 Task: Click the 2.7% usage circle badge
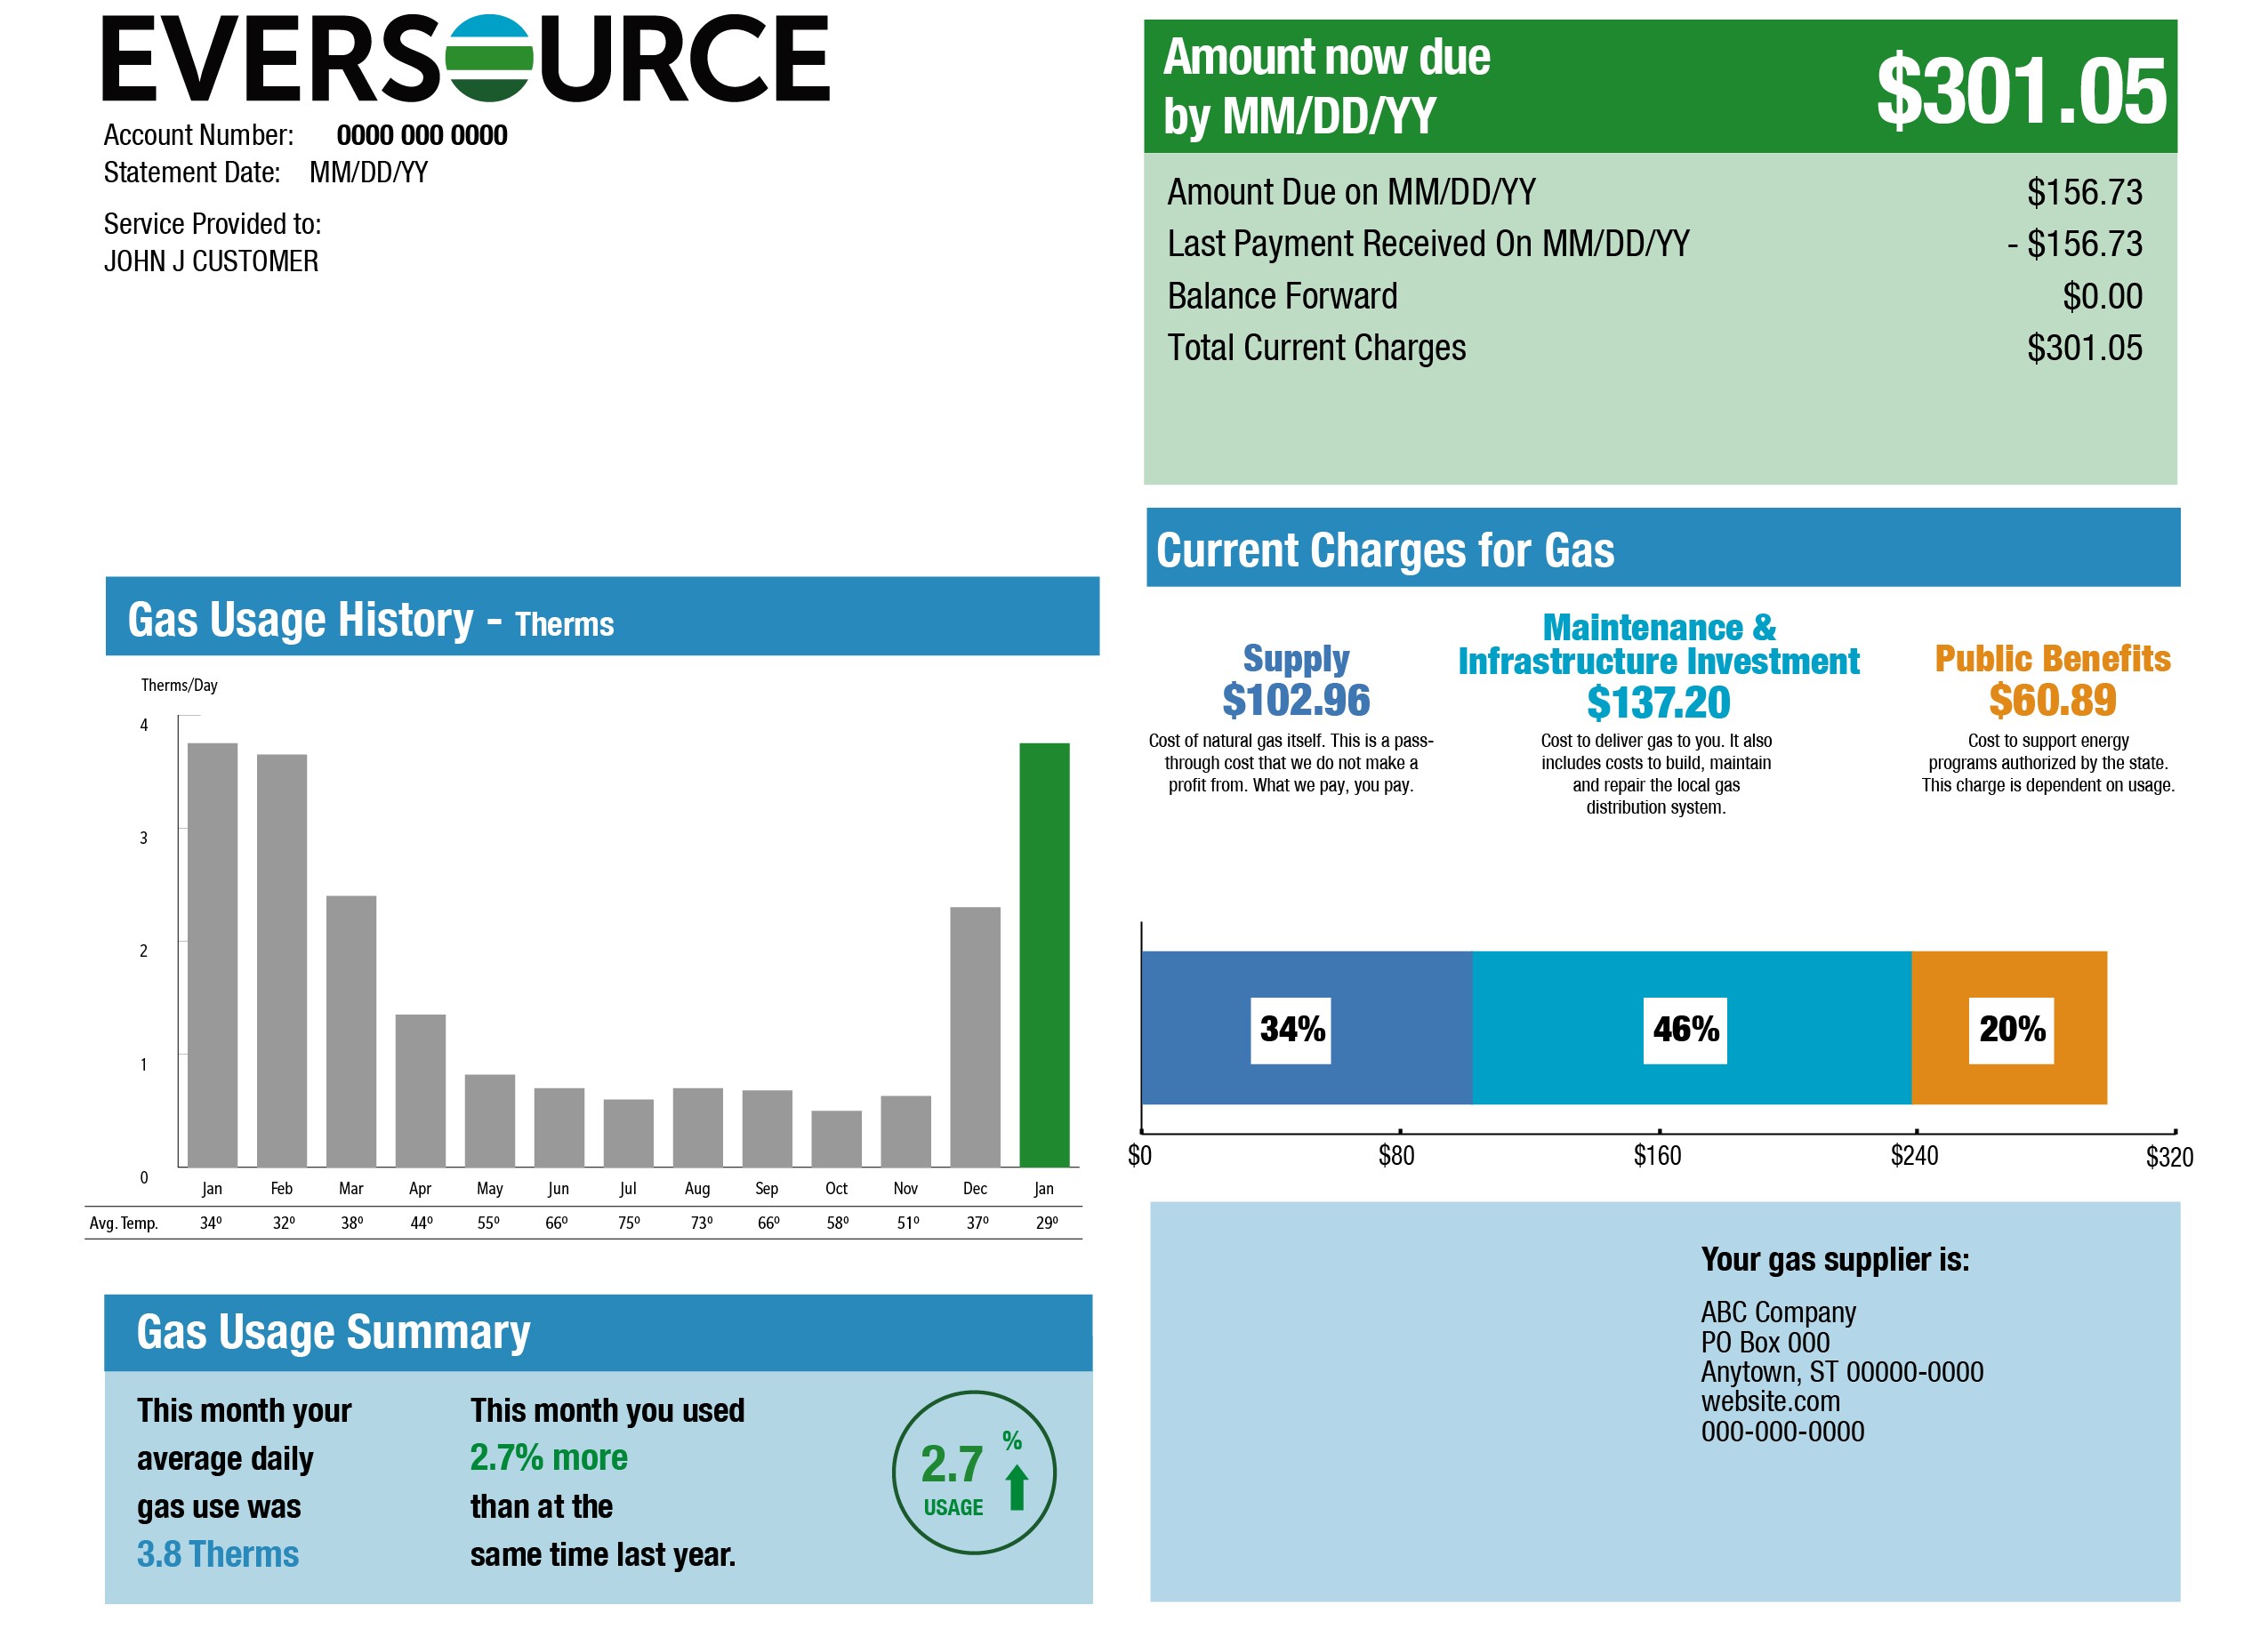click(973, 1472)
